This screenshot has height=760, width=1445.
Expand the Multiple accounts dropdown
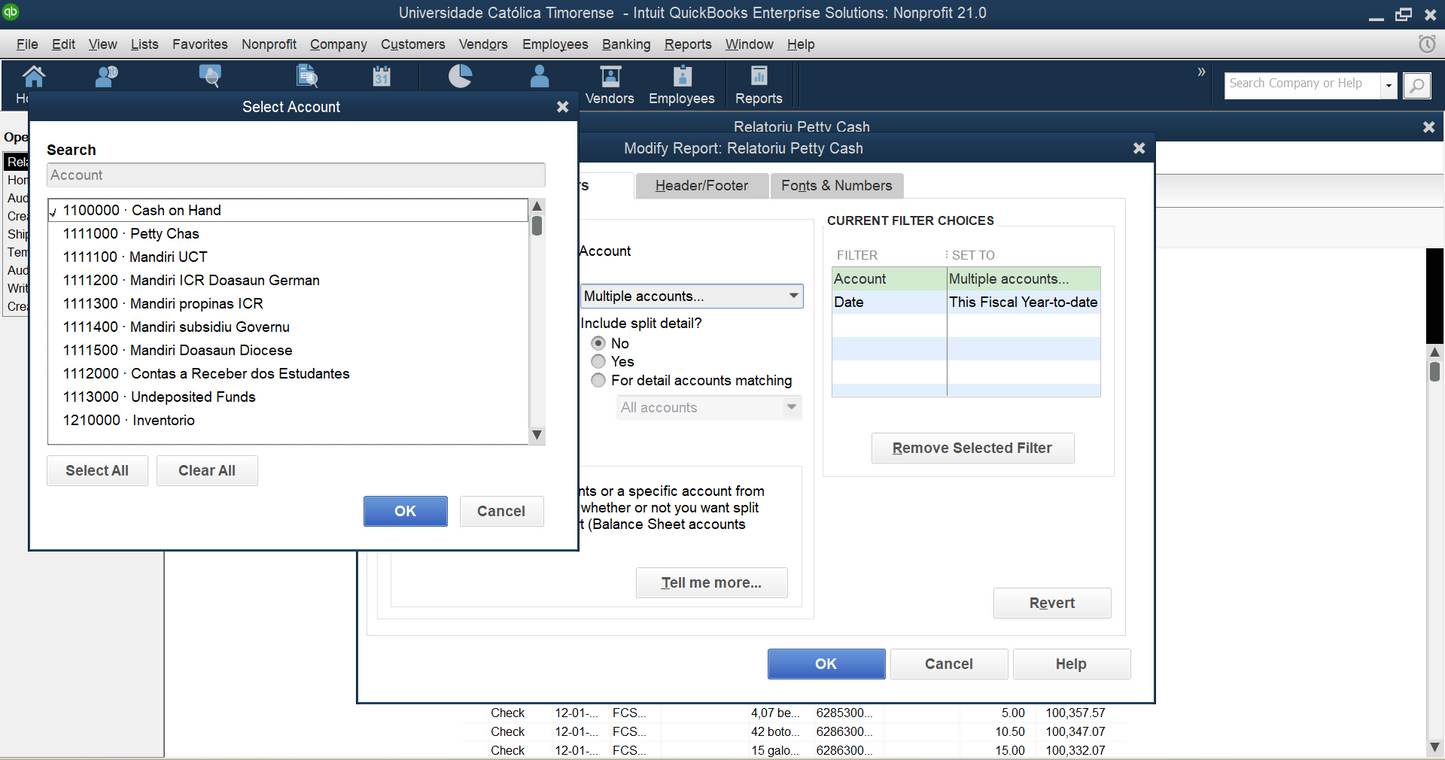(x=794, y=296)
